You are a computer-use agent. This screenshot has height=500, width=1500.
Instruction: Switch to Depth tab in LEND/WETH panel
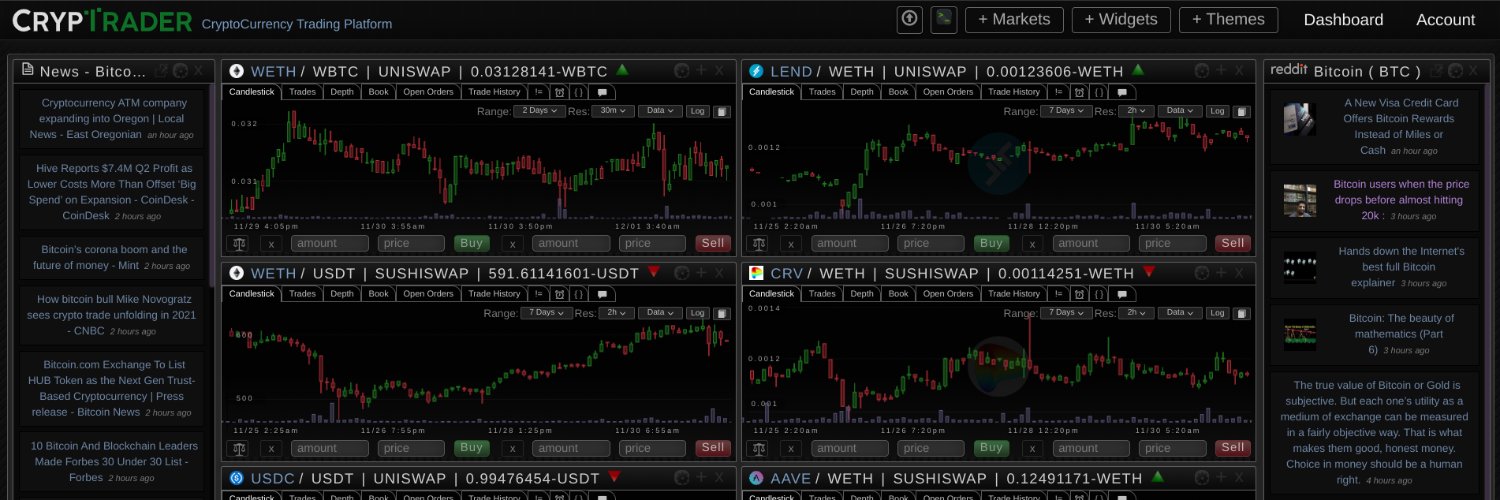coord(862,92)
